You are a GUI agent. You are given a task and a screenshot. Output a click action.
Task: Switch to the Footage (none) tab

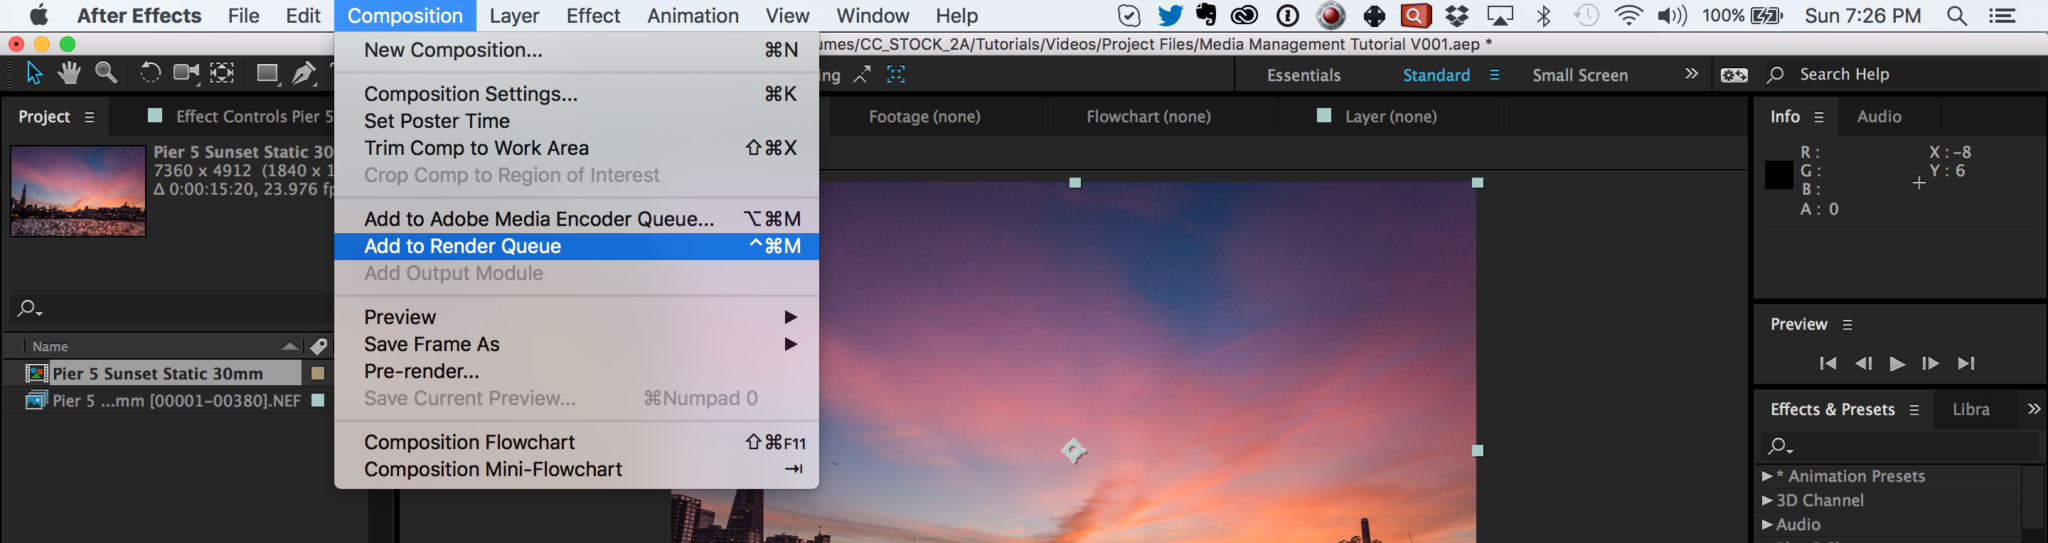pos(924,117)
